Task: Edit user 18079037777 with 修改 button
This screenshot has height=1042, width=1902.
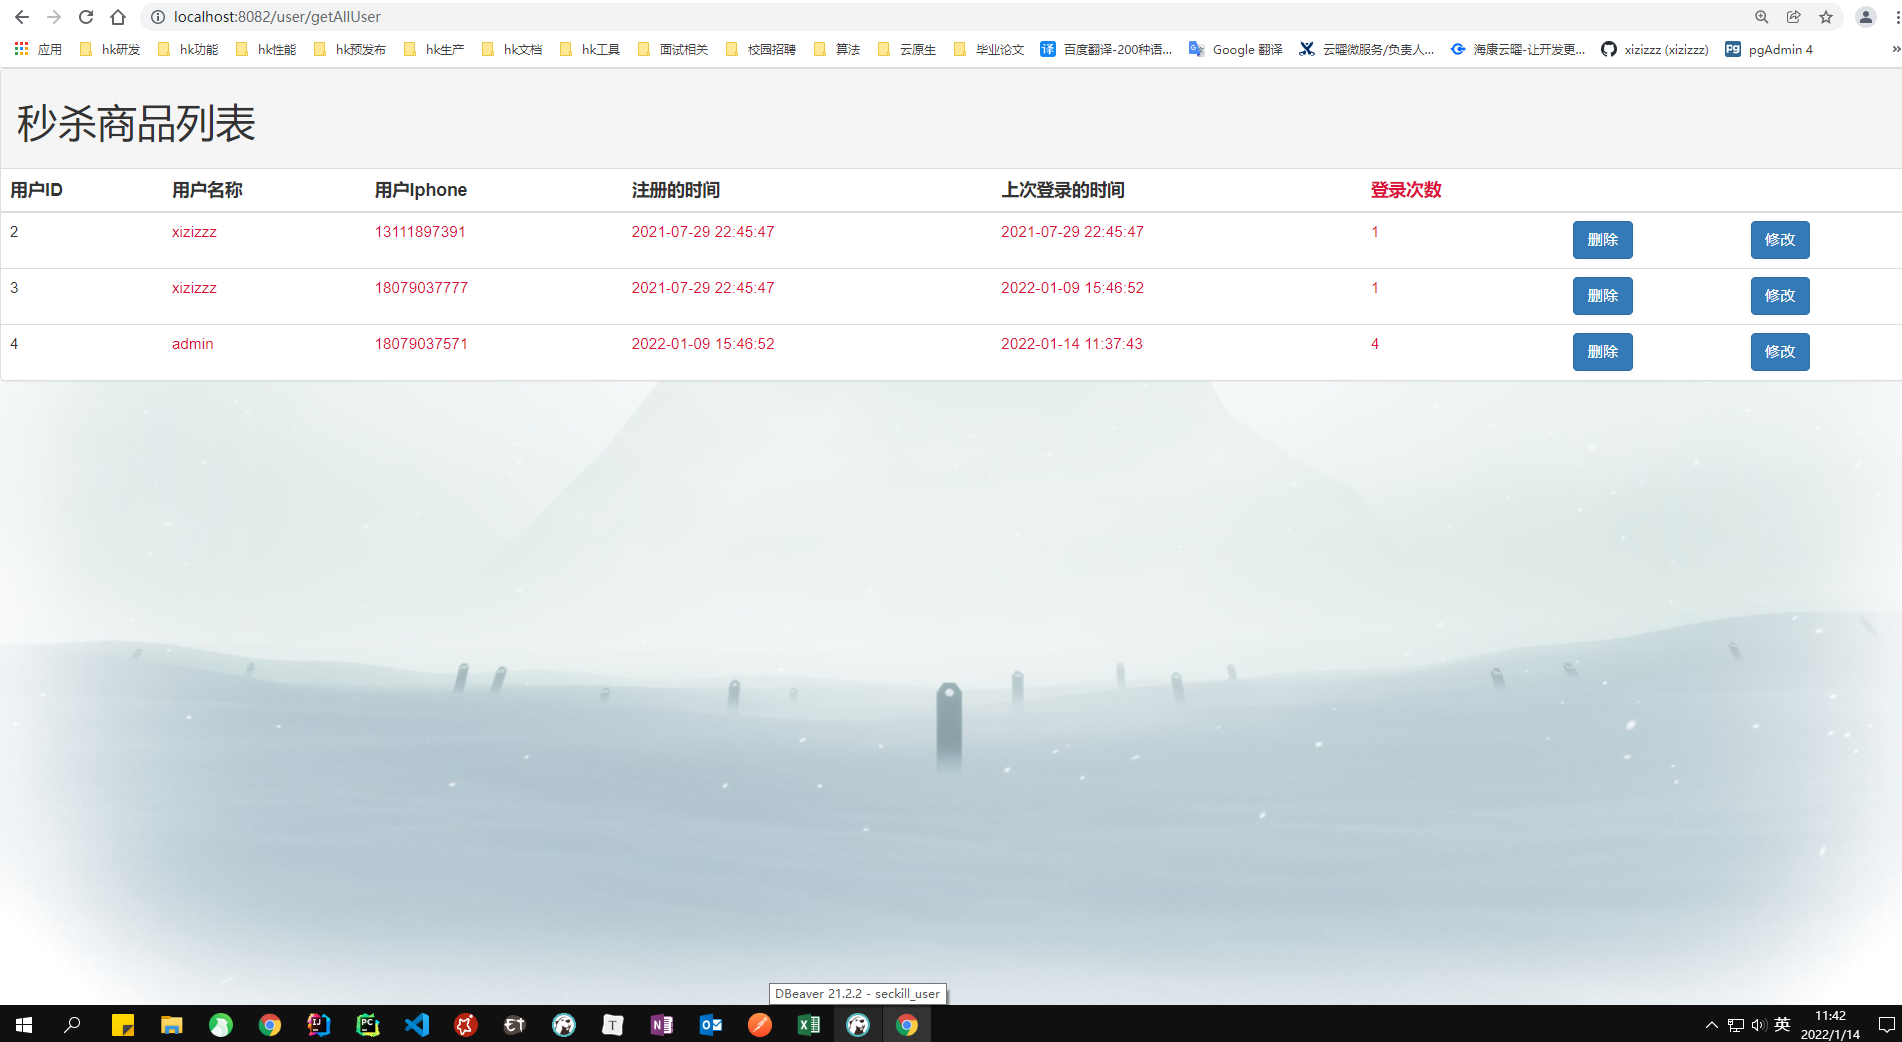Action: tap(1780, 296)
